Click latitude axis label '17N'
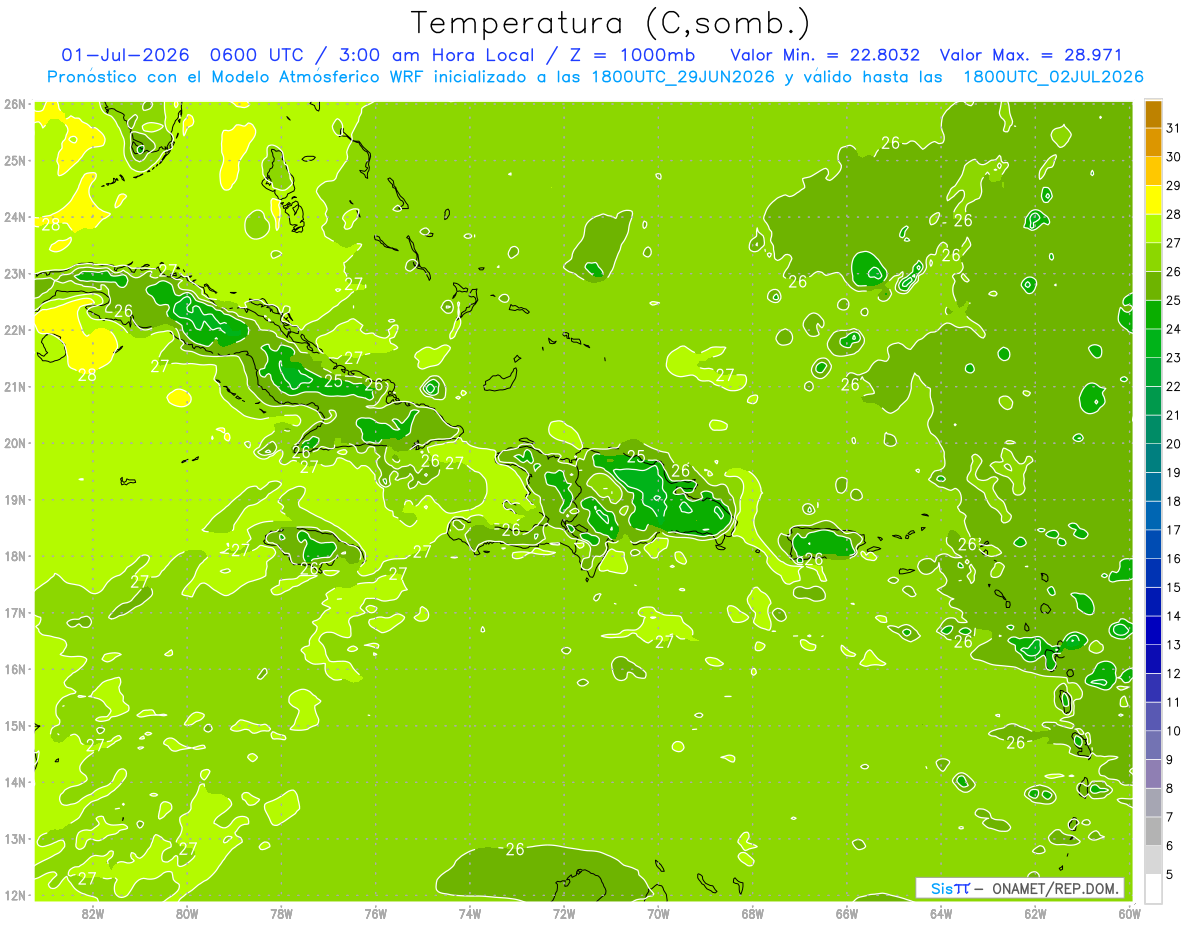This screenshot has height=927, width=1200. point(14,613)
